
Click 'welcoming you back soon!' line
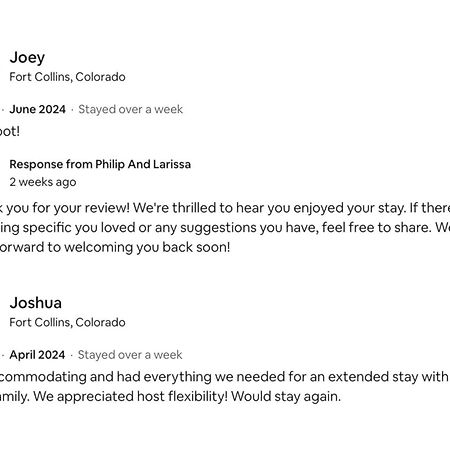147,247
